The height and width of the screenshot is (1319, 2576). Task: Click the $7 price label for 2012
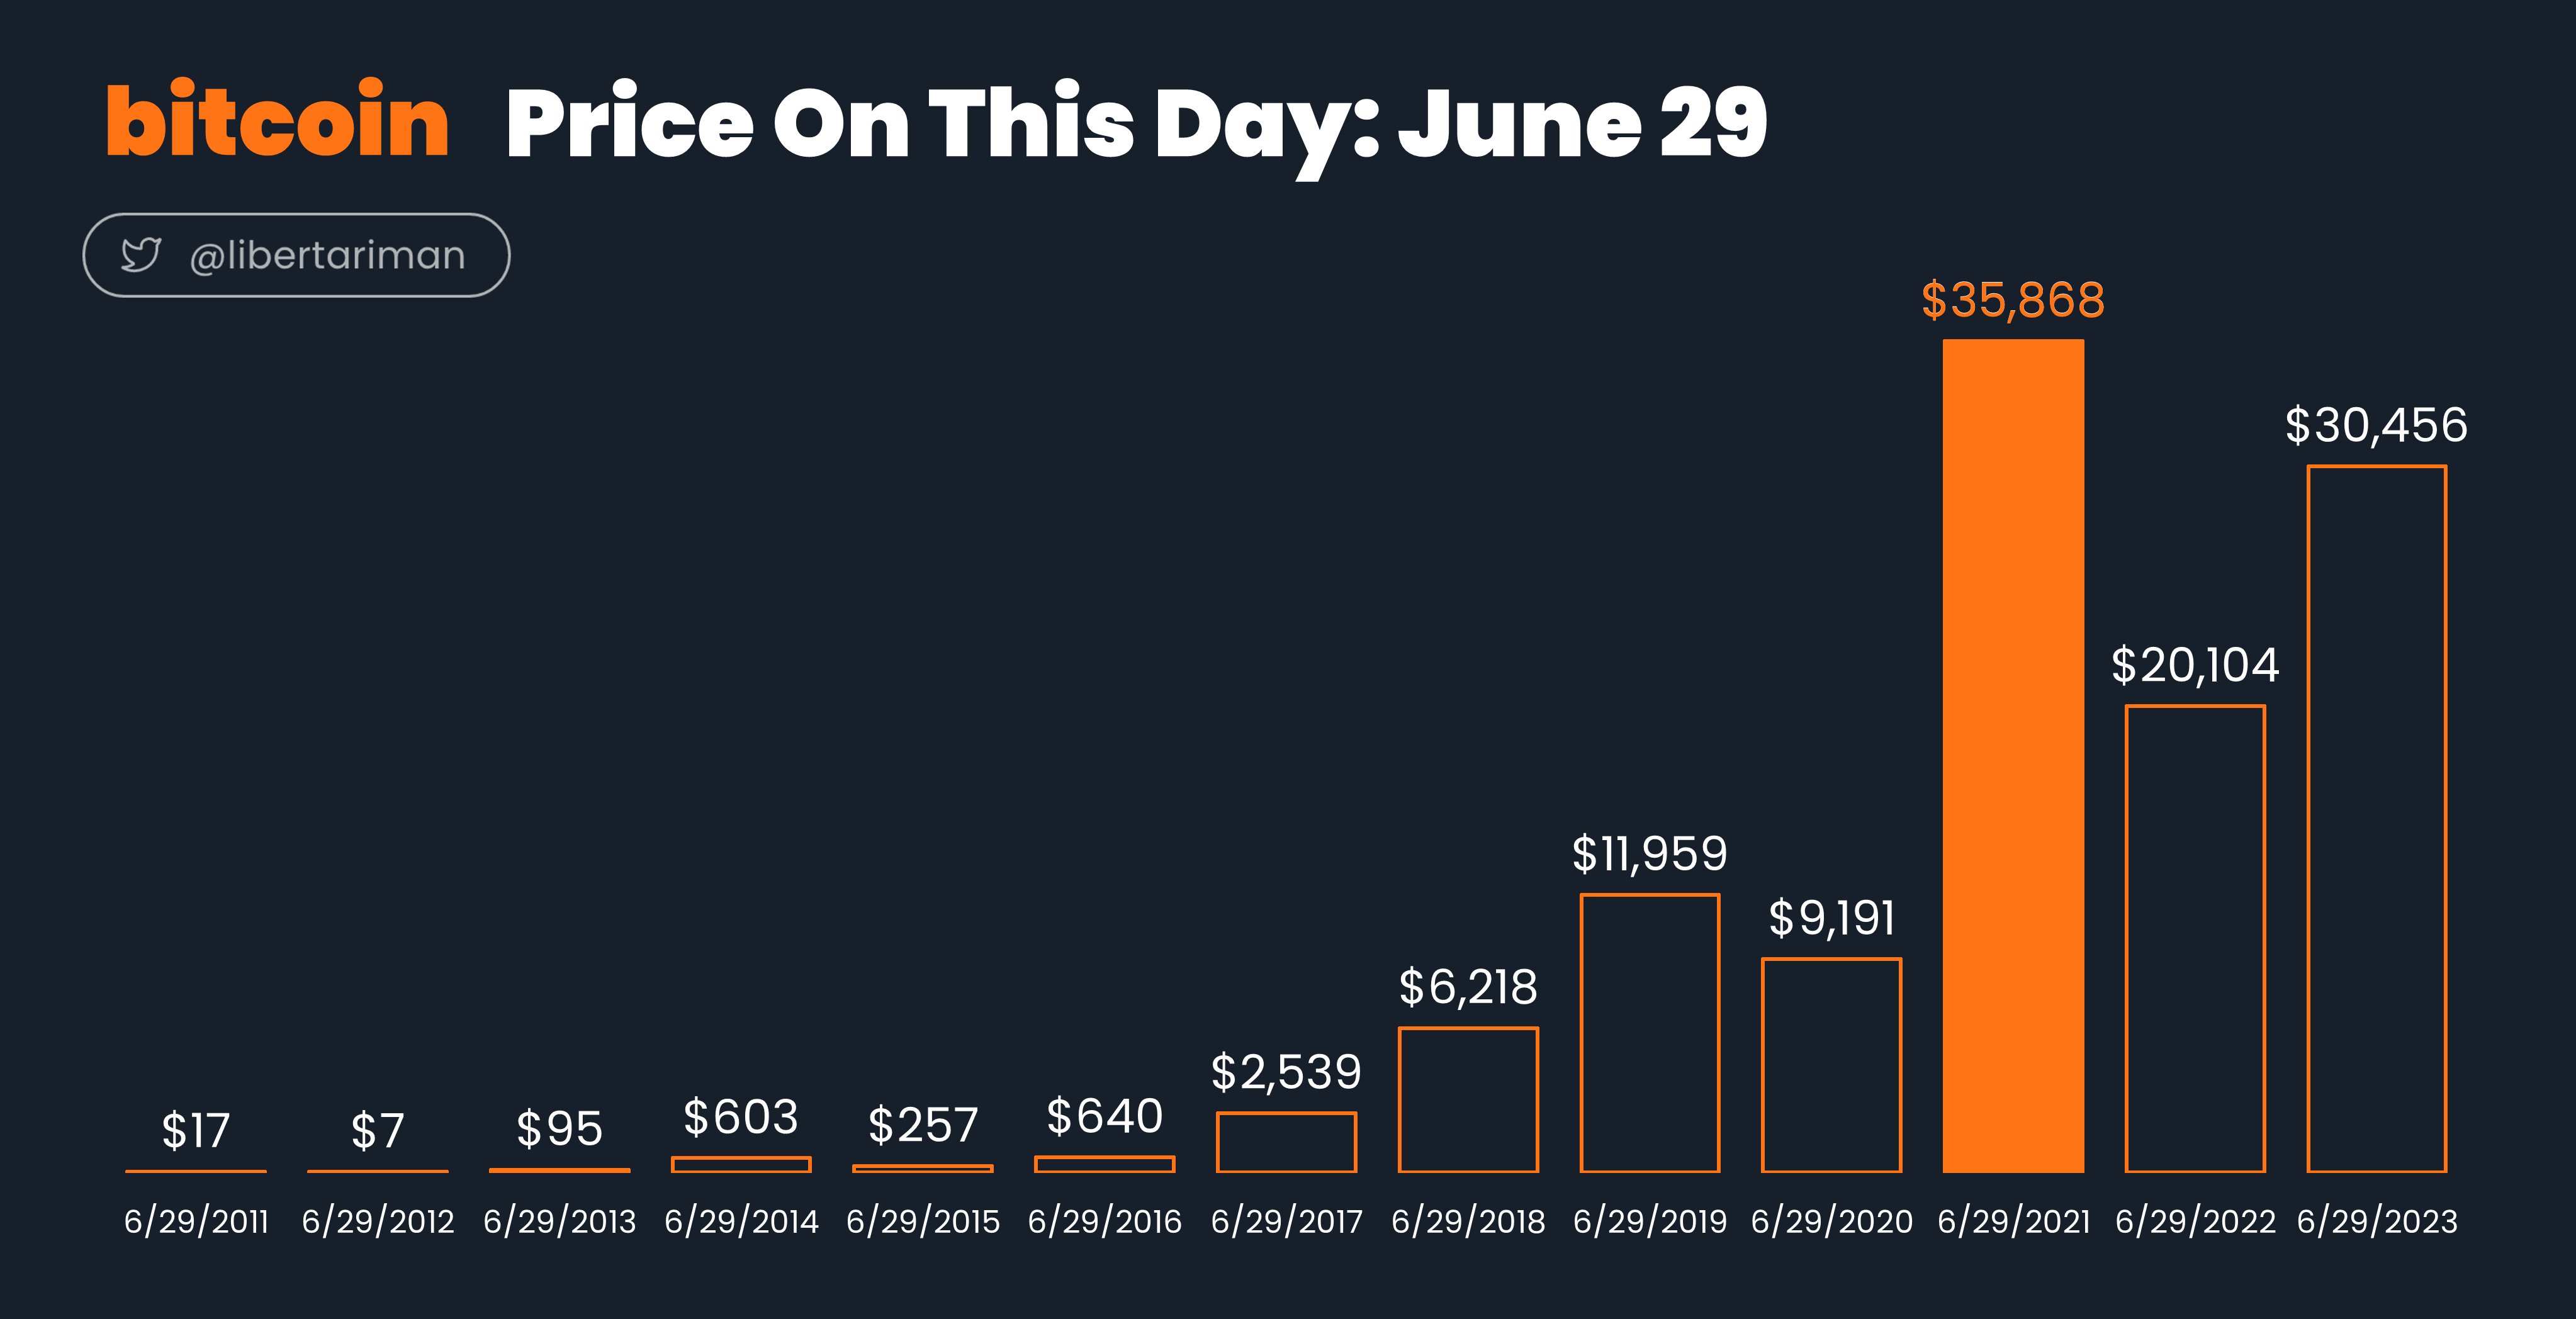tap(378, 1131)
